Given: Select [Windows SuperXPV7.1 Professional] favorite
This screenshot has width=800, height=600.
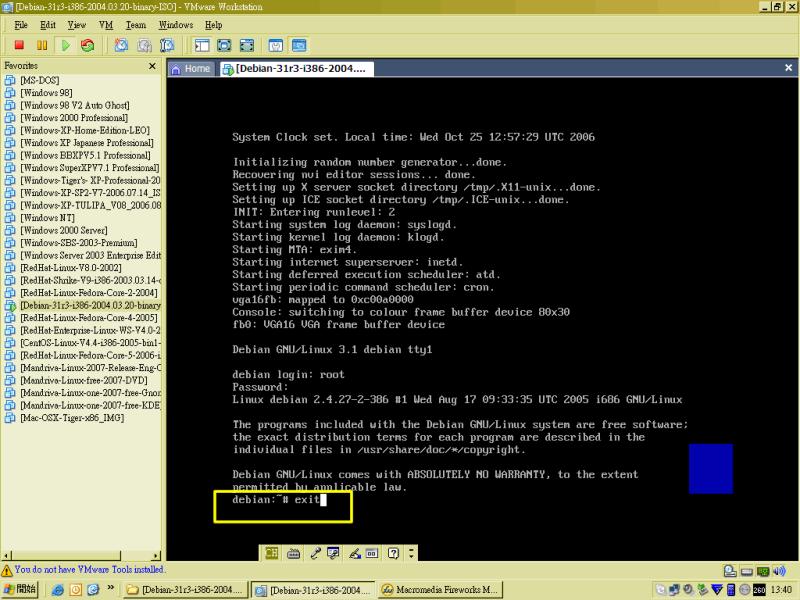Looking at the screenshot, I should point(90,167).
